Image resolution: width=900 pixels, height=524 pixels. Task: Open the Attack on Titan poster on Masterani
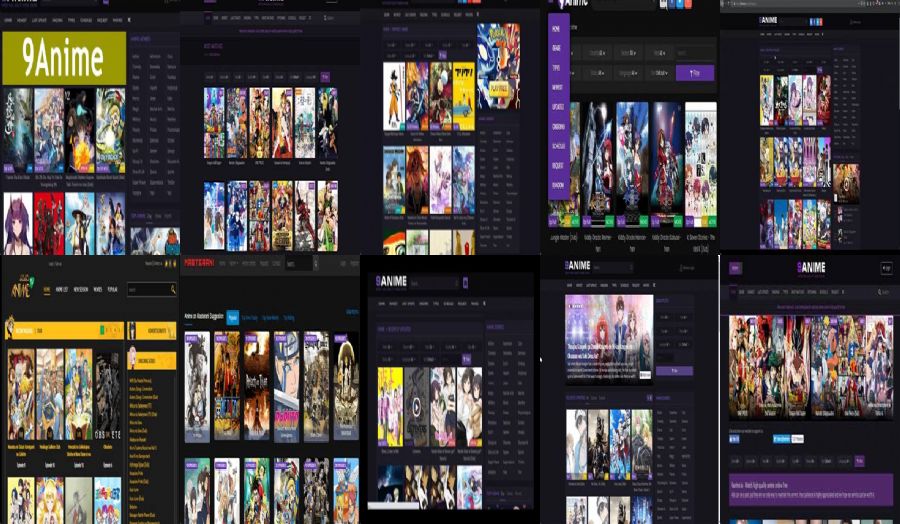(257, 386)
